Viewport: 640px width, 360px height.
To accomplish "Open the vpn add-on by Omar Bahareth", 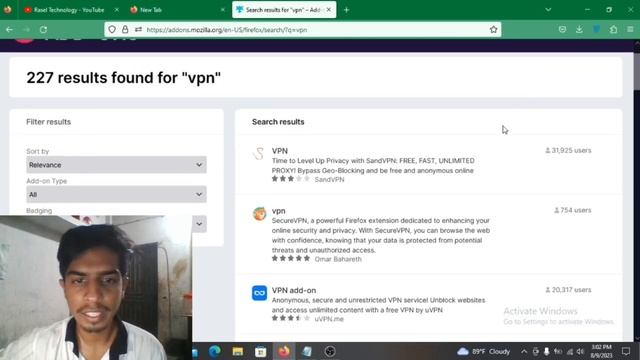I will pos(278,211).
